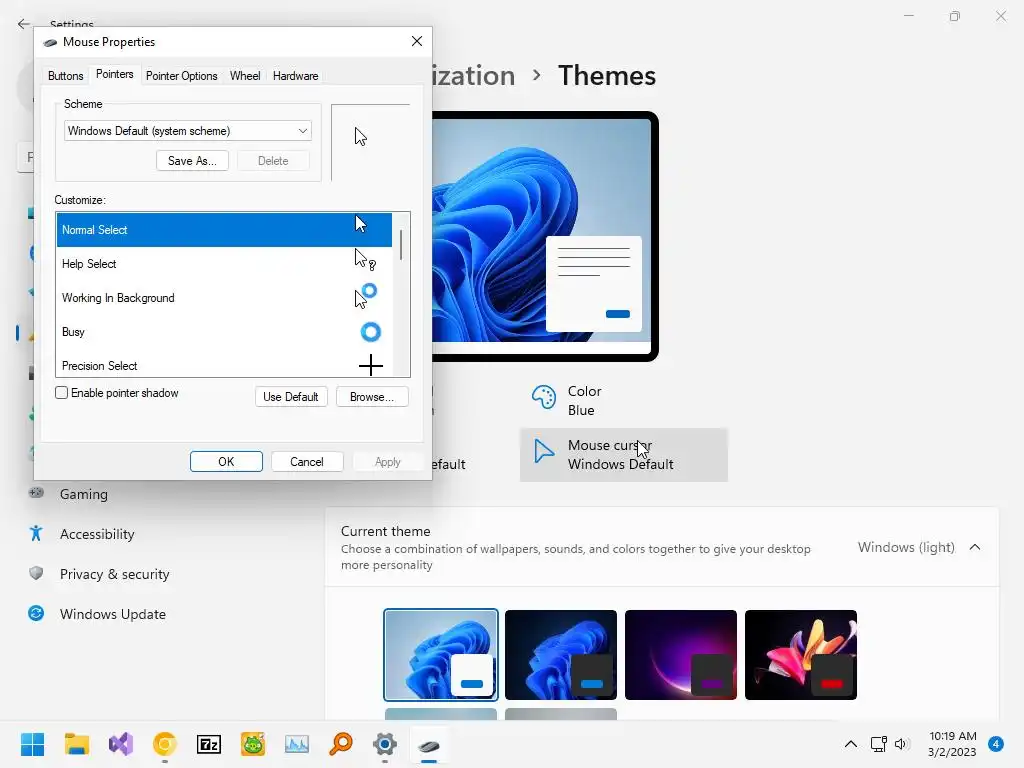This screenshot has width=1024, height=768.
Task: Switch to the Wheel tab
Action: point(245,76)
